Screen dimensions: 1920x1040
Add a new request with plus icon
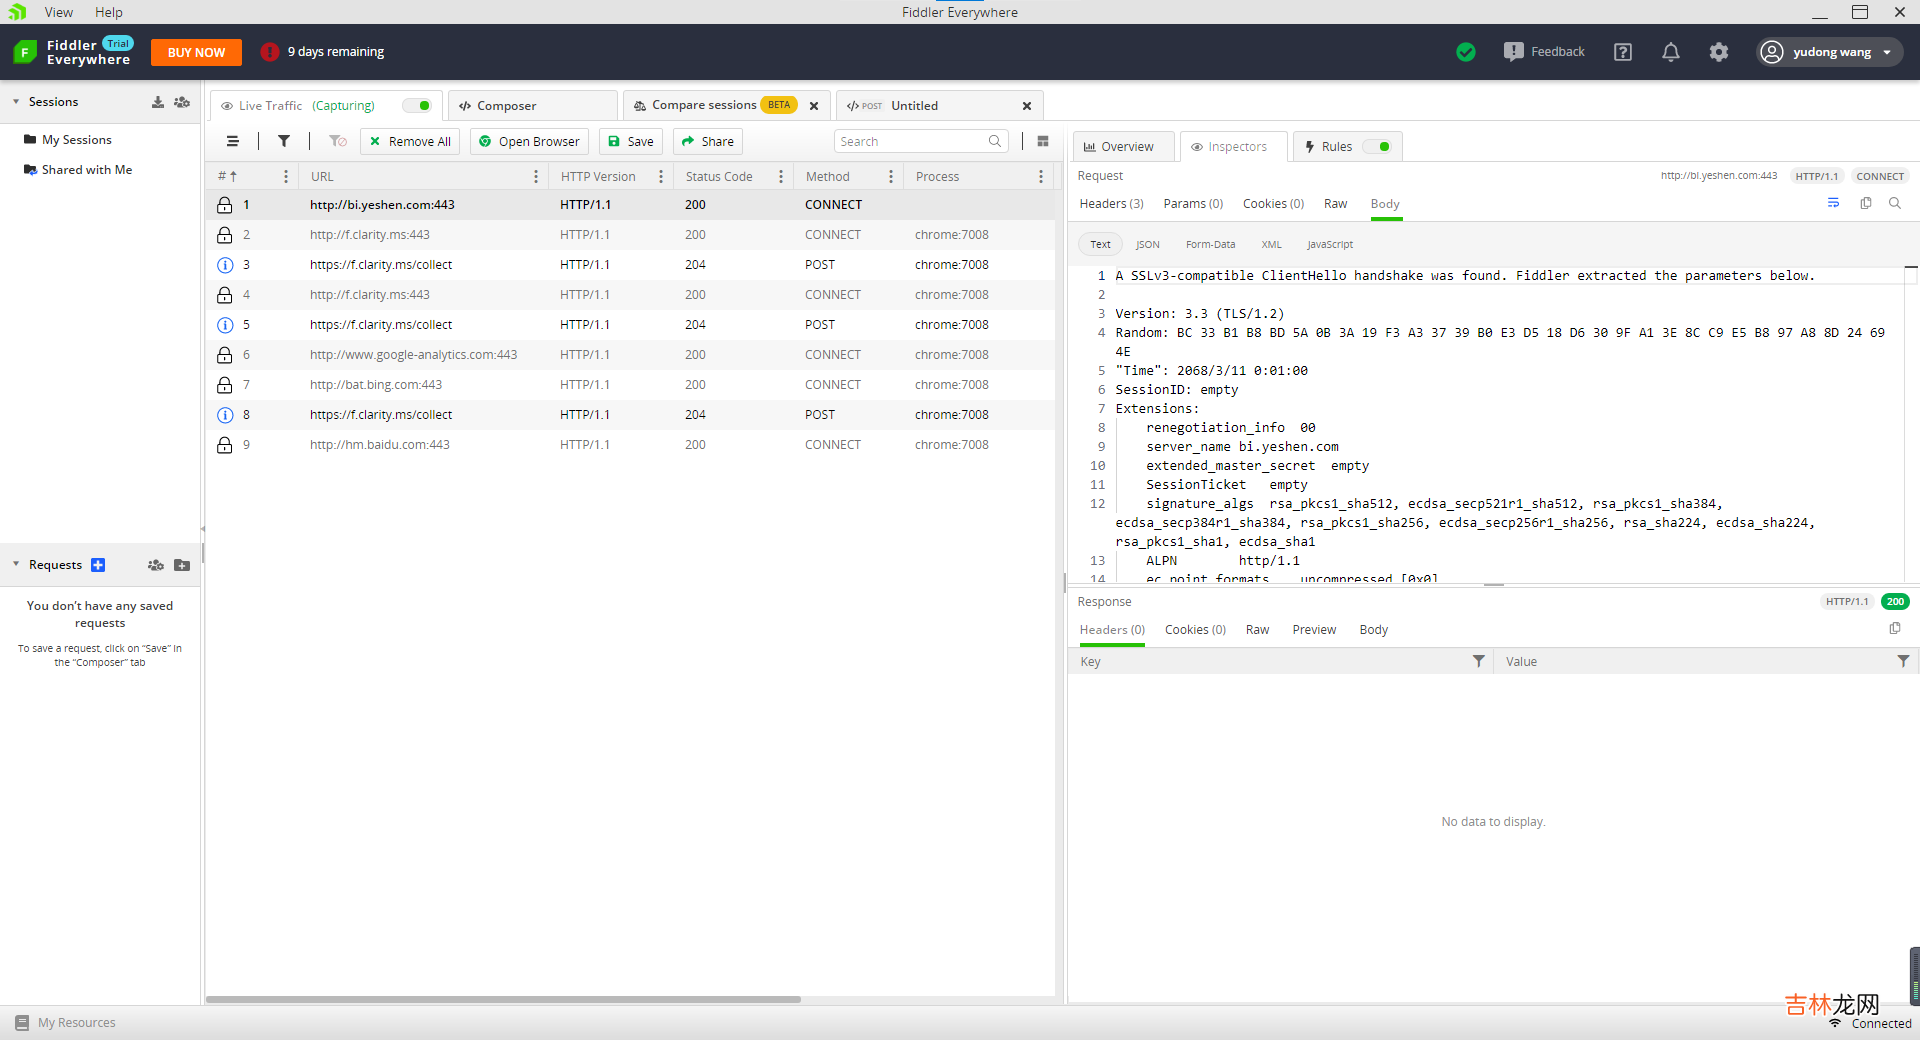(98, 565)
